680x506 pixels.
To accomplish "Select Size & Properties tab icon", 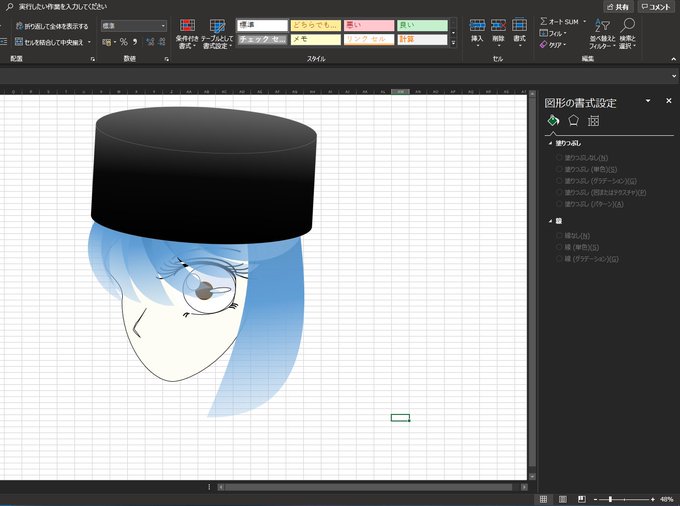I will click(x=593, y=121).
